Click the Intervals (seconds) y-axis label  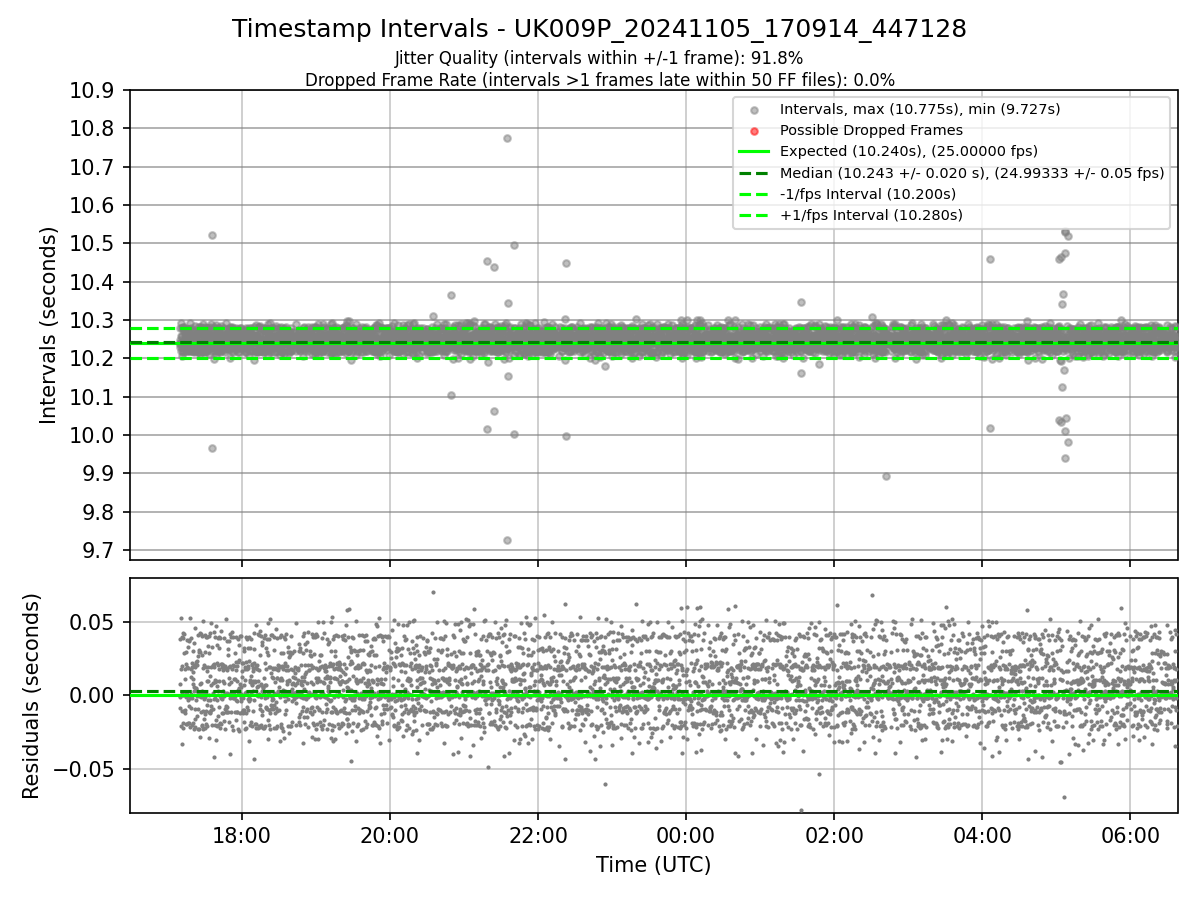tap(49, 324)
